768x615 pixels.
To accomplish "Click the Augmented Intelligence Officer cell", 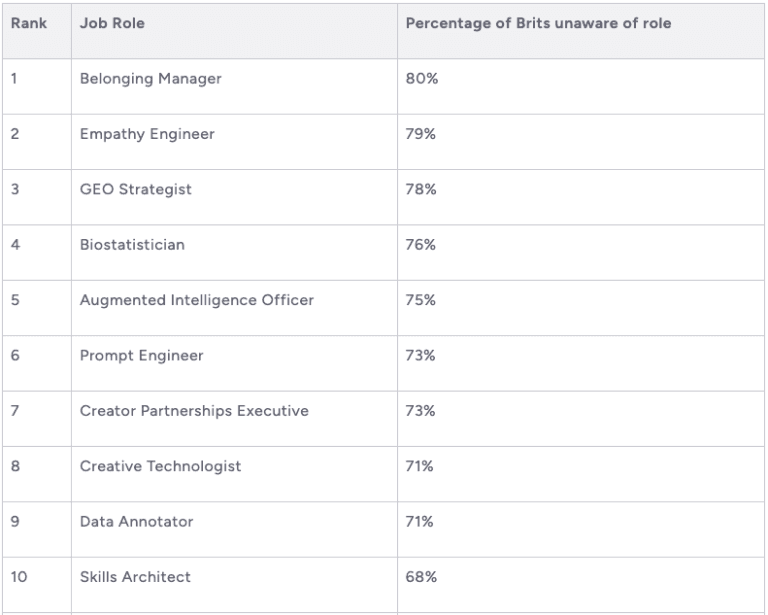I will 197,300.
